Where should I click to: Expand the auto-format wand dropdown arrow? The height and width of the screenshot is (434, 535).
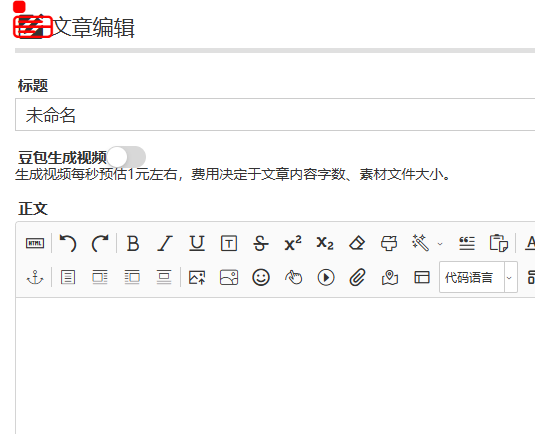[440, 244]
